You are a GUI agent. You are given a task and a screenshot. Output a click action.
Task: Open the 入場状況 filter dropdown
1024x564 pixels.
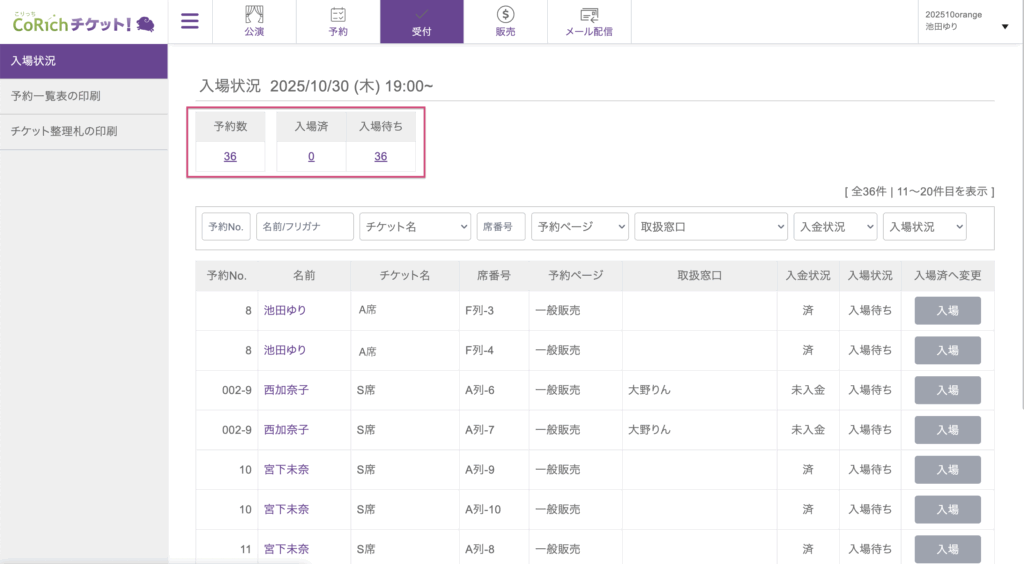coord(924,227)
